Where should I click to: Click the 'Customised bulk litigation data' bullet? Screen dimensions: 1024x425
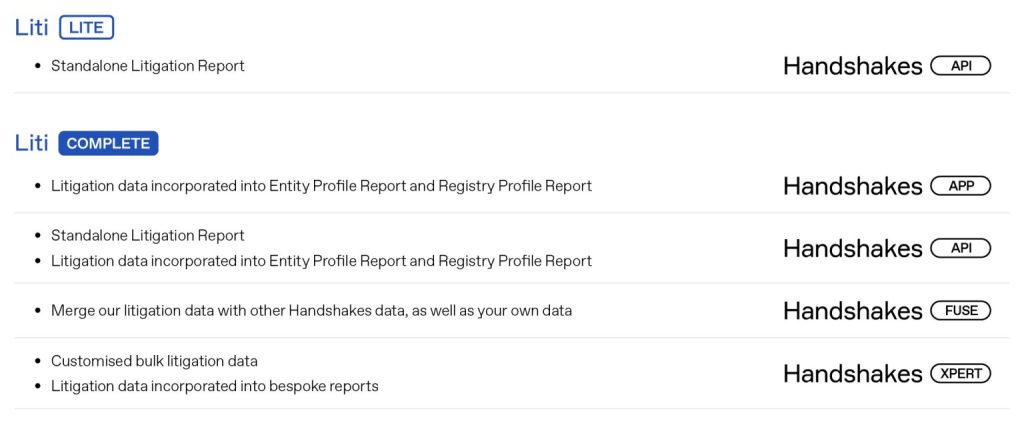154,361
